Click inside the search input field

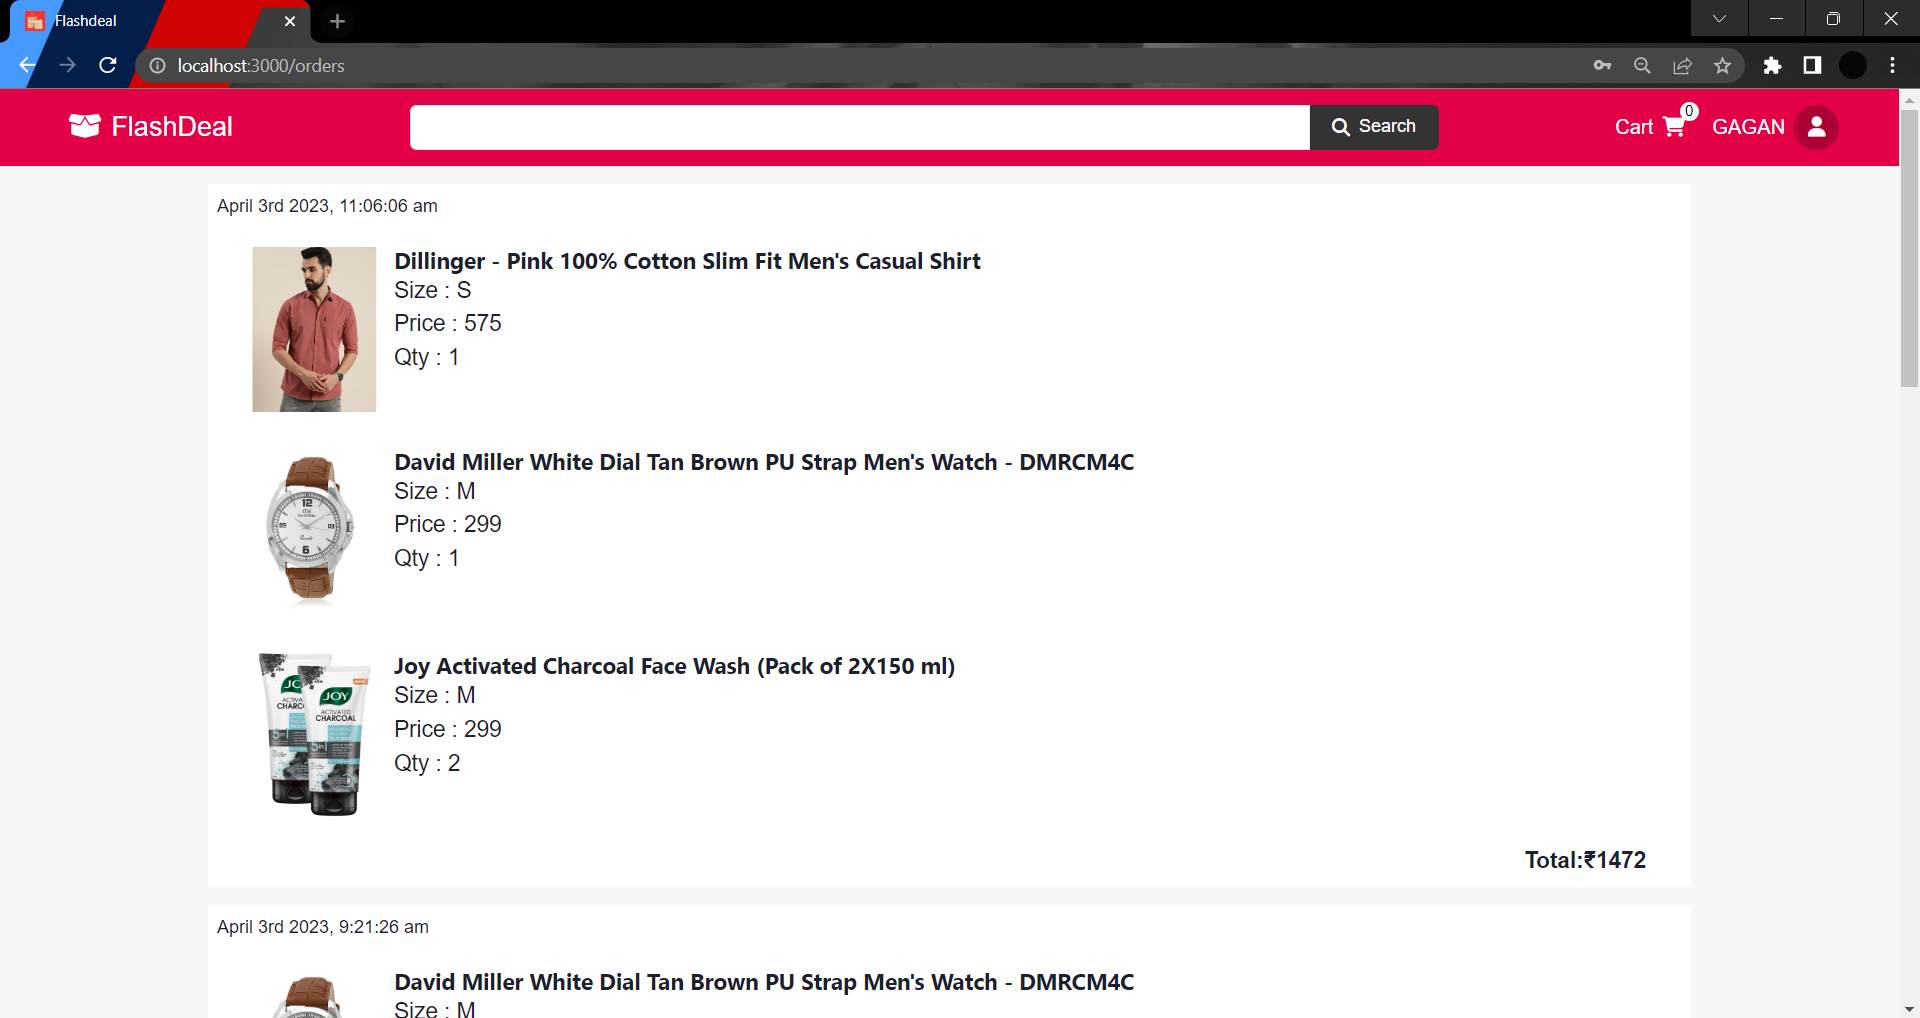click(x=860, y=127)
